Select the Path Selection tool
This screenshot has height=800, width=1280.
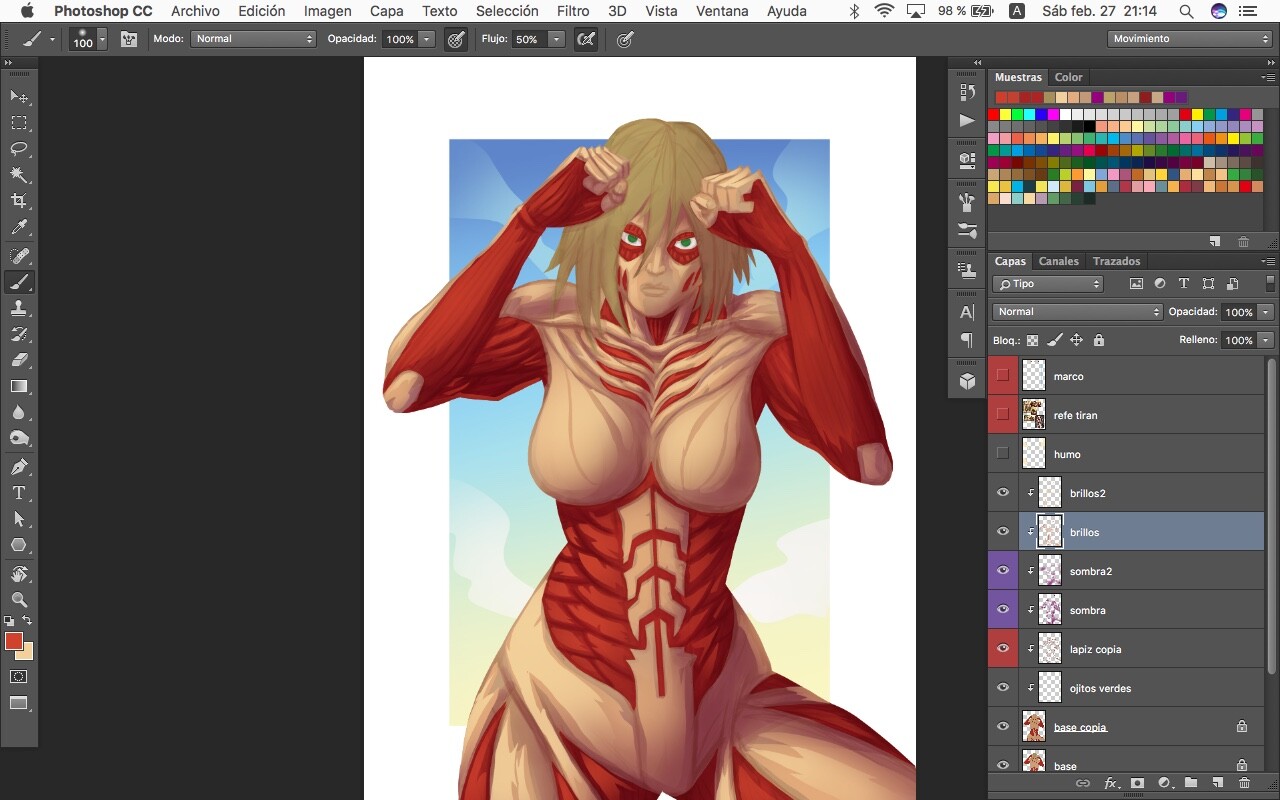pyautogui.click(x=19, y=519)
